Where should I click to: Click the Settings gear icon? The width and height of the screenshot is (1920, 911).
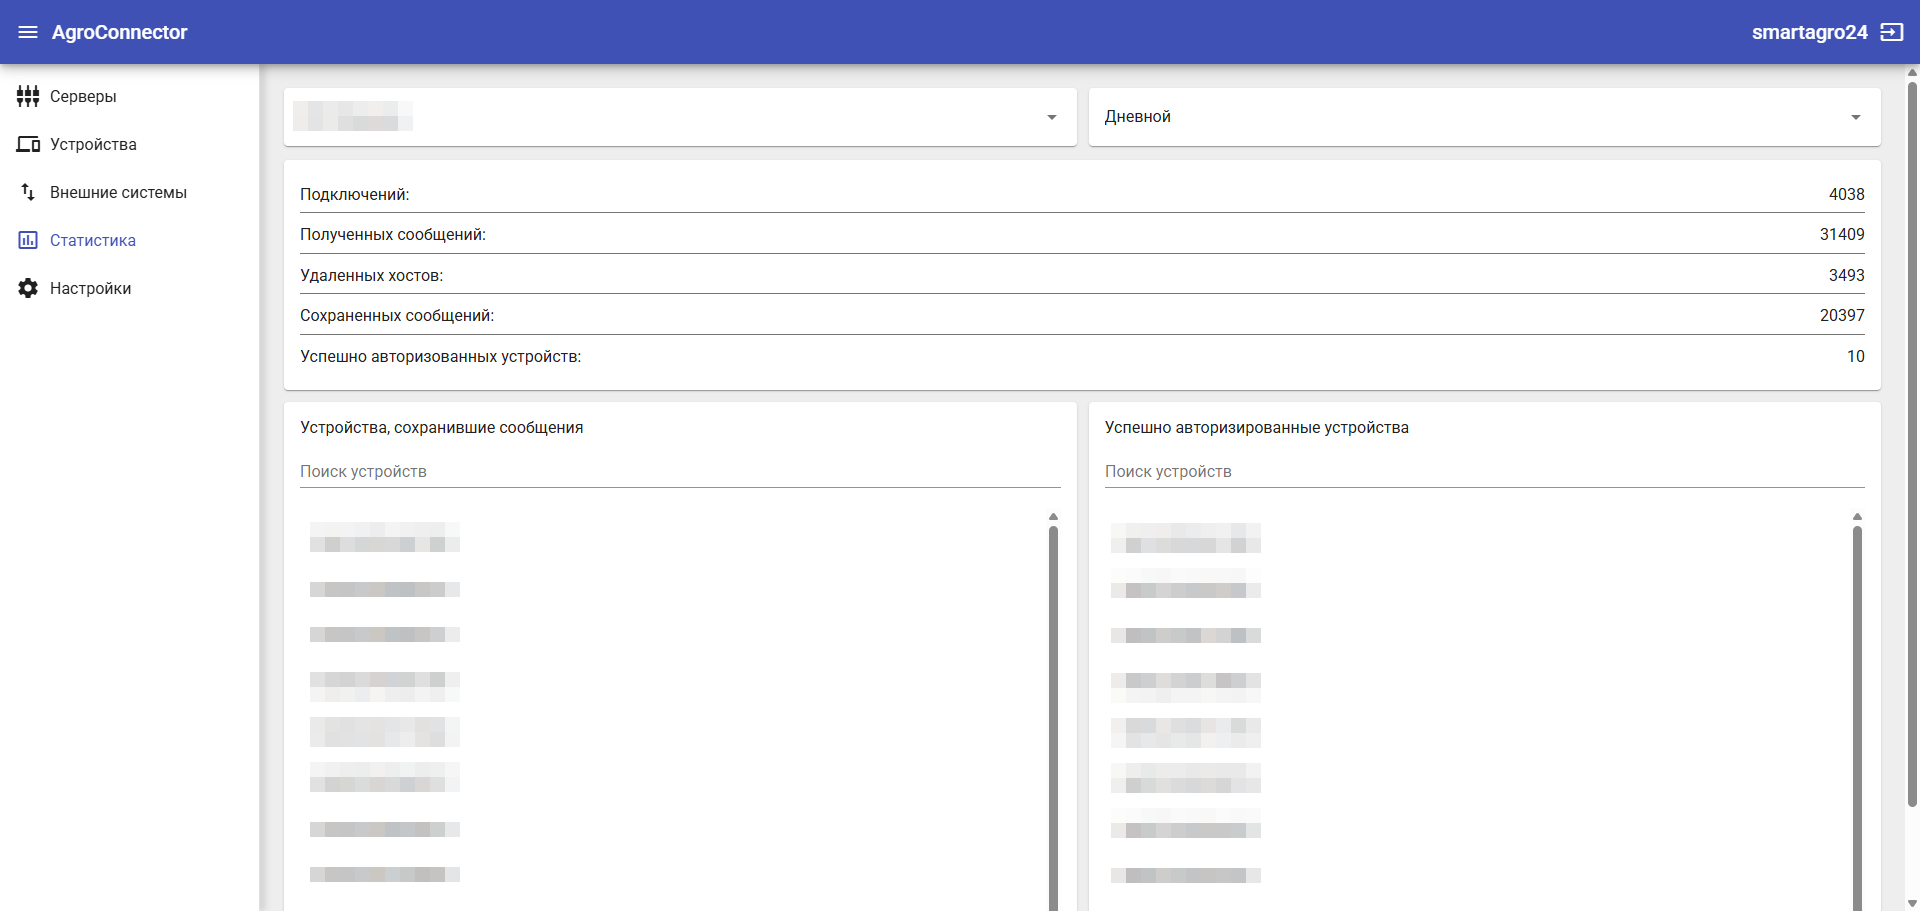[x=28, y=288]
